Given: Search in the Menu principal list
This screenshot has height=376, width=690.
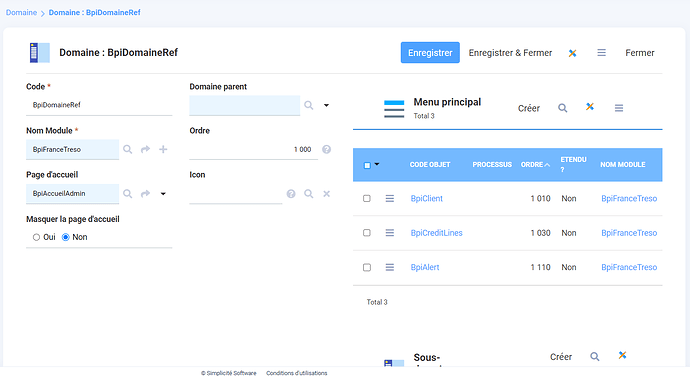Looking at the screenshot, I should pos(562,108).
